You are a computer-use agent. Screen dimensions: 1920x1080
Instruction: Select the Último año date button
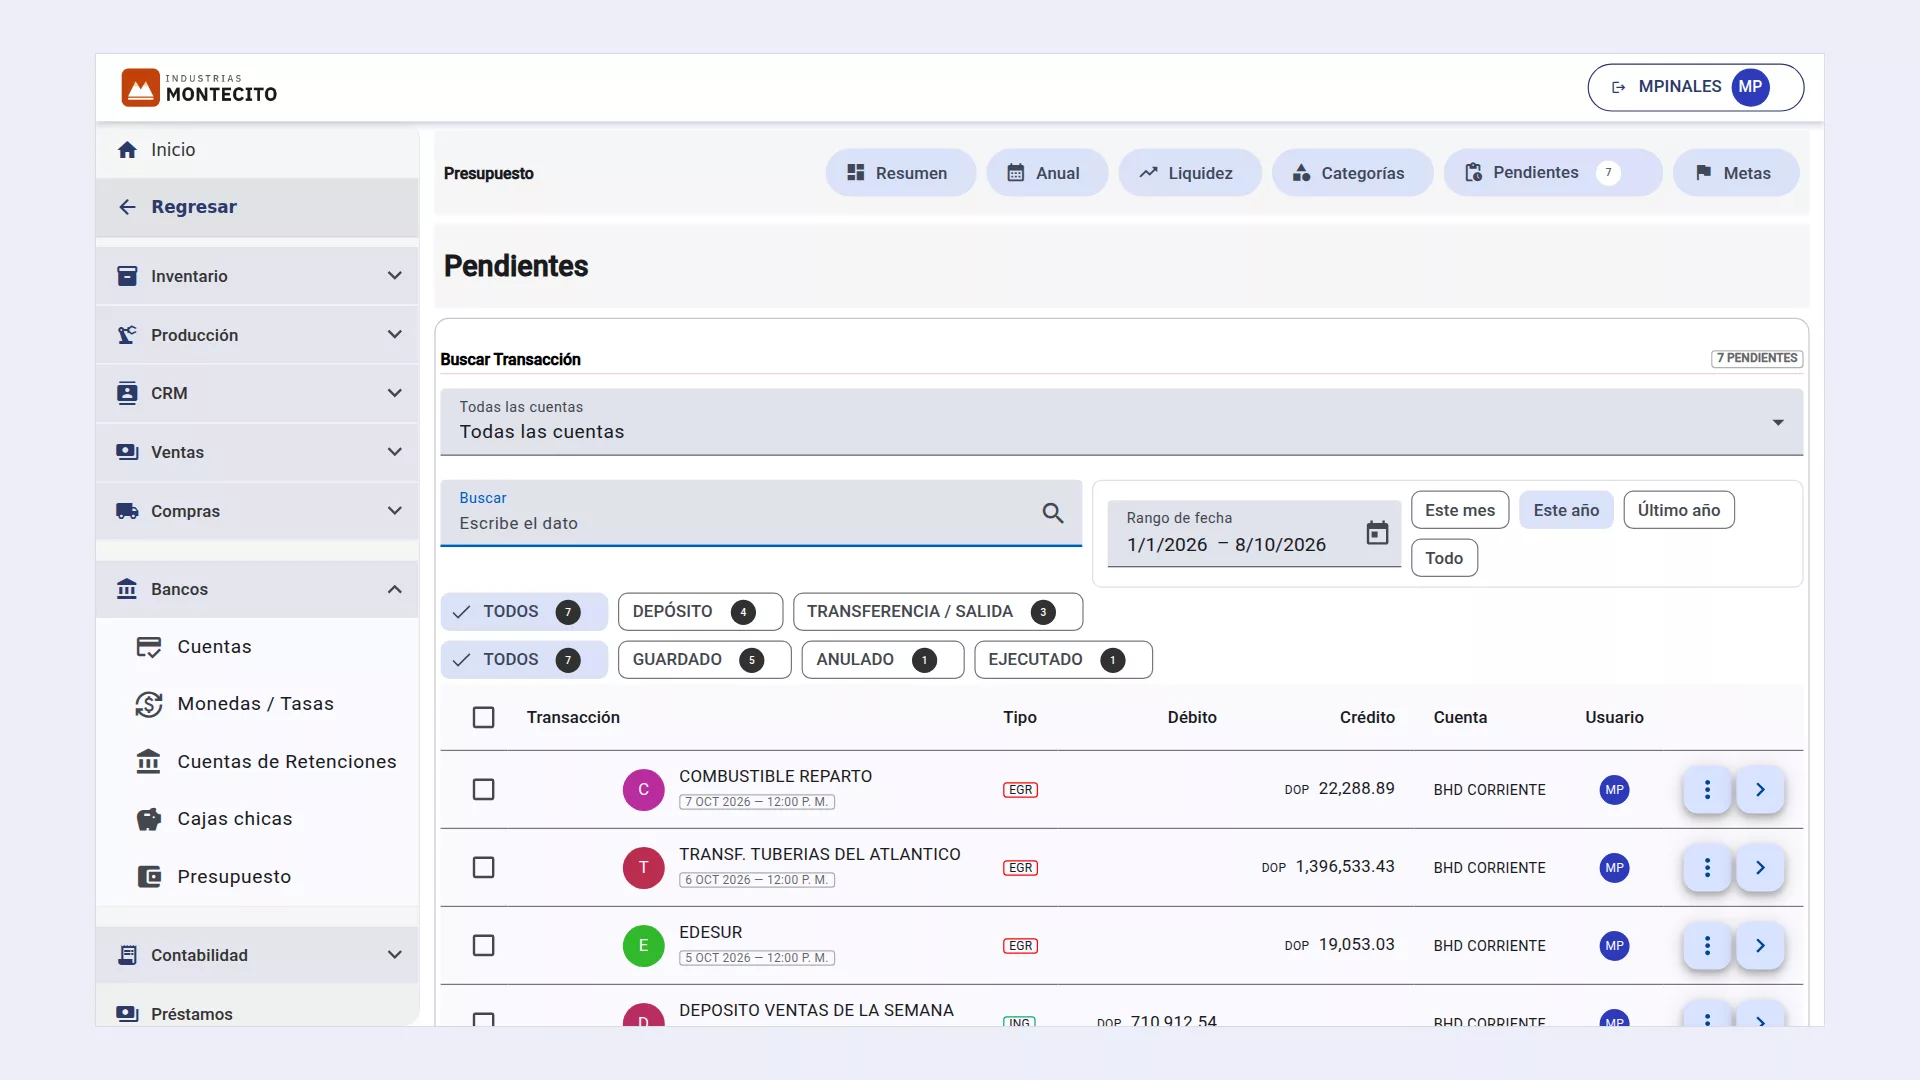pos(1678,510)
